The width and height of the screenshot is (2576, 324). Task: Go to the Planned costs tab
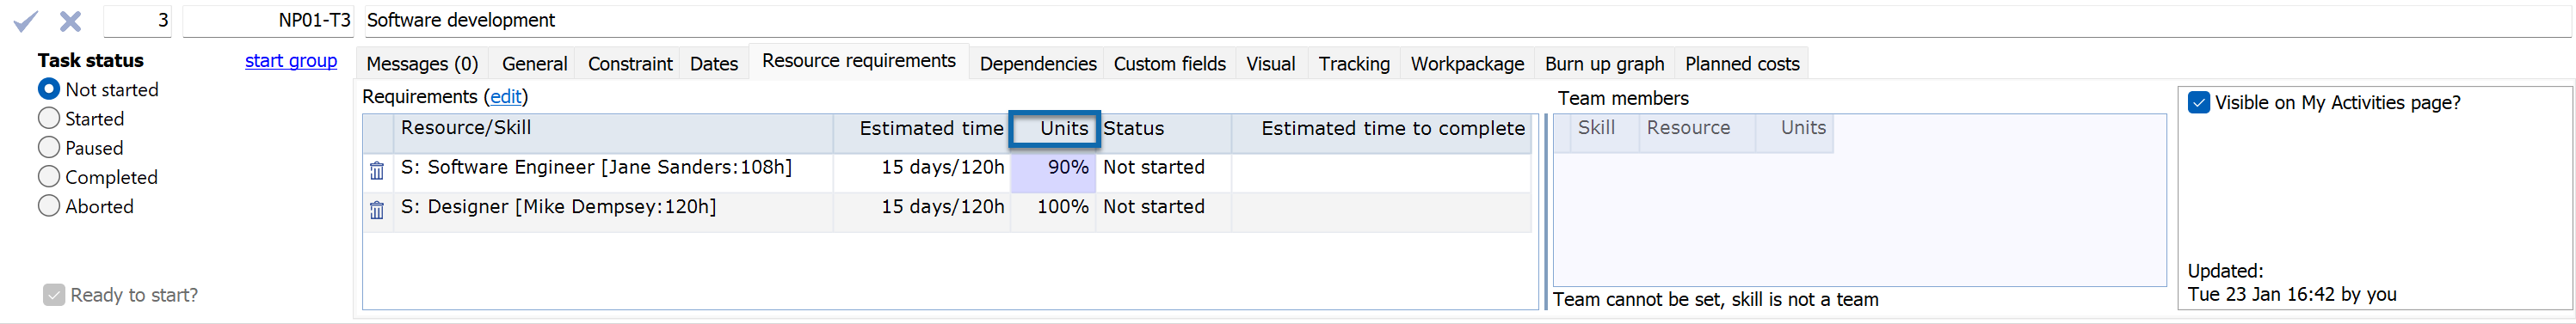1742,64
